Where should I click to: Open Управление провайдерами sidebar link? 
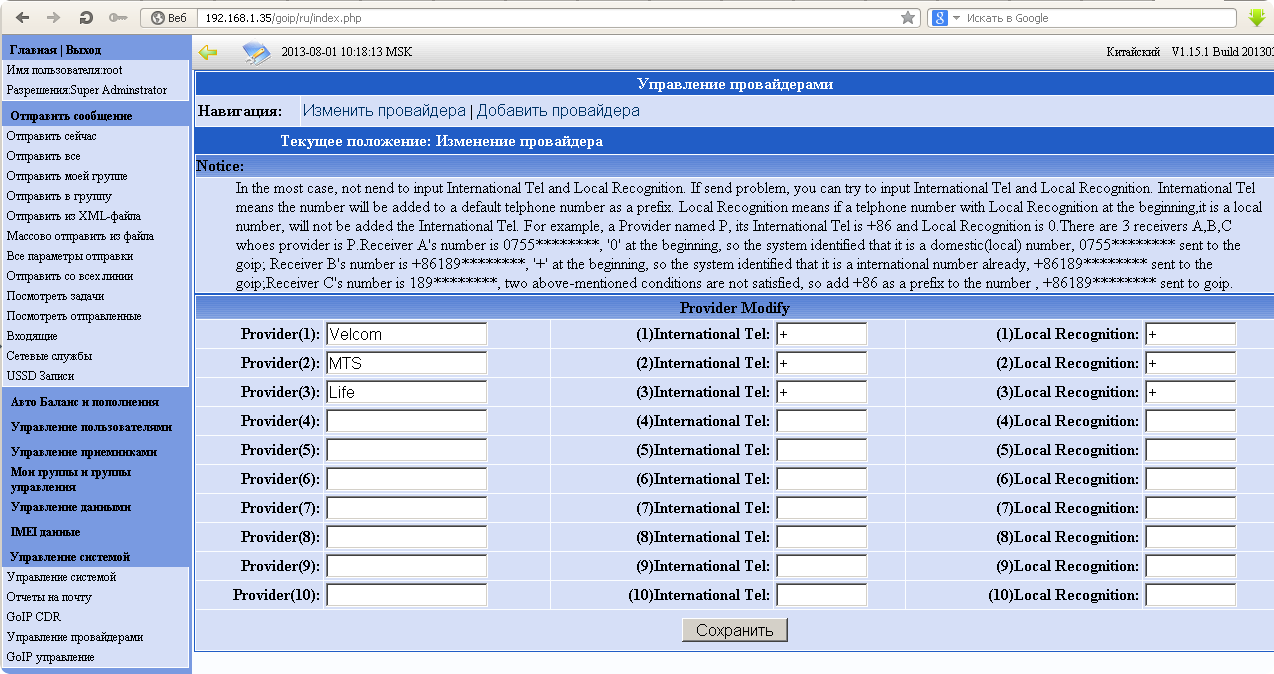pos(75,637)
